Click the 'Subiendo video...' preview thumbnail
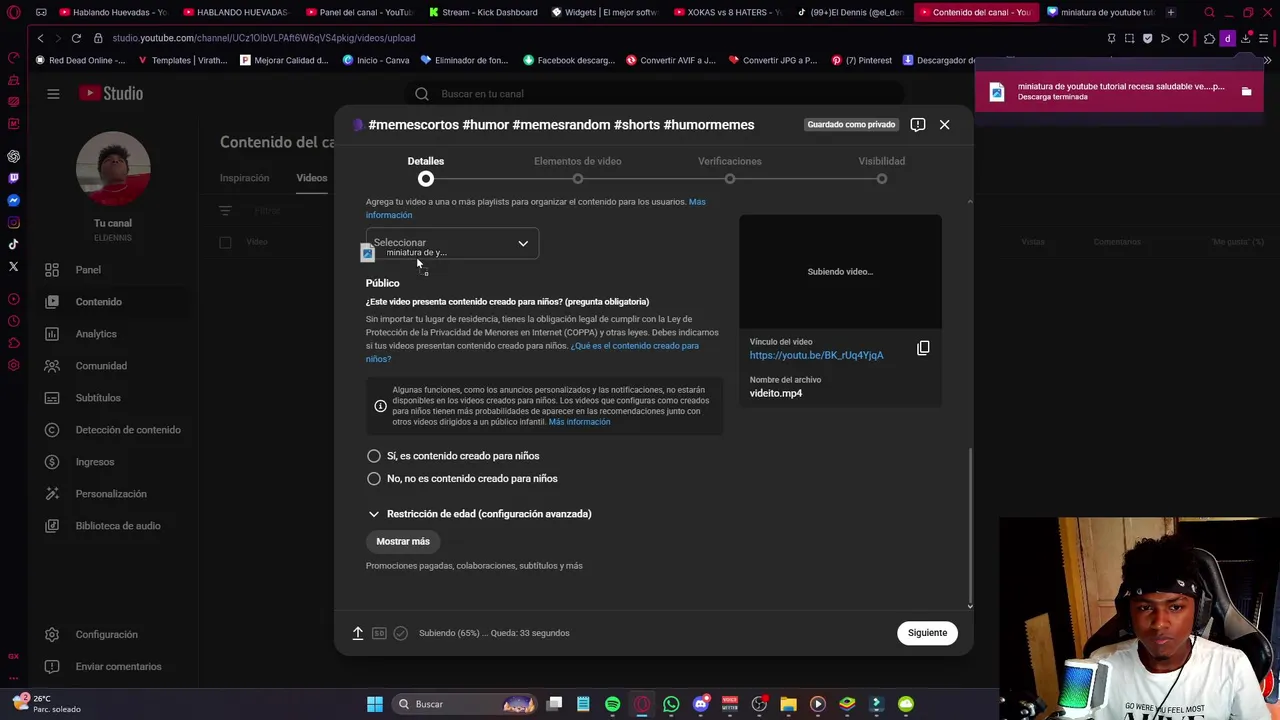This screenshot has height=720, width=1280. pos(840,272)
